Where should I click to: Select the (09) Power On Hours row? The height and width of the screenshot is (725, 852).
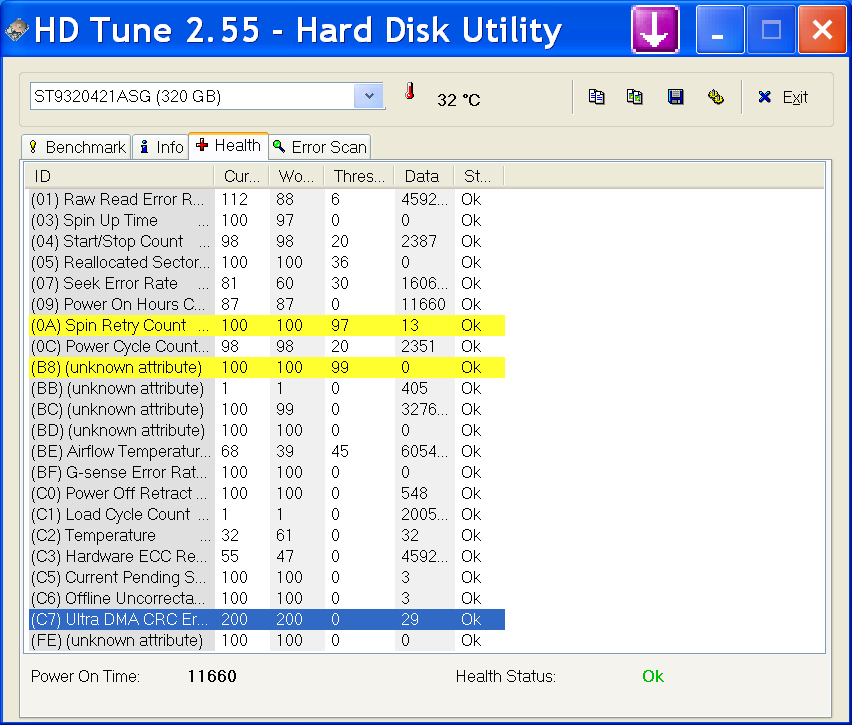click(x=267, y=304)
